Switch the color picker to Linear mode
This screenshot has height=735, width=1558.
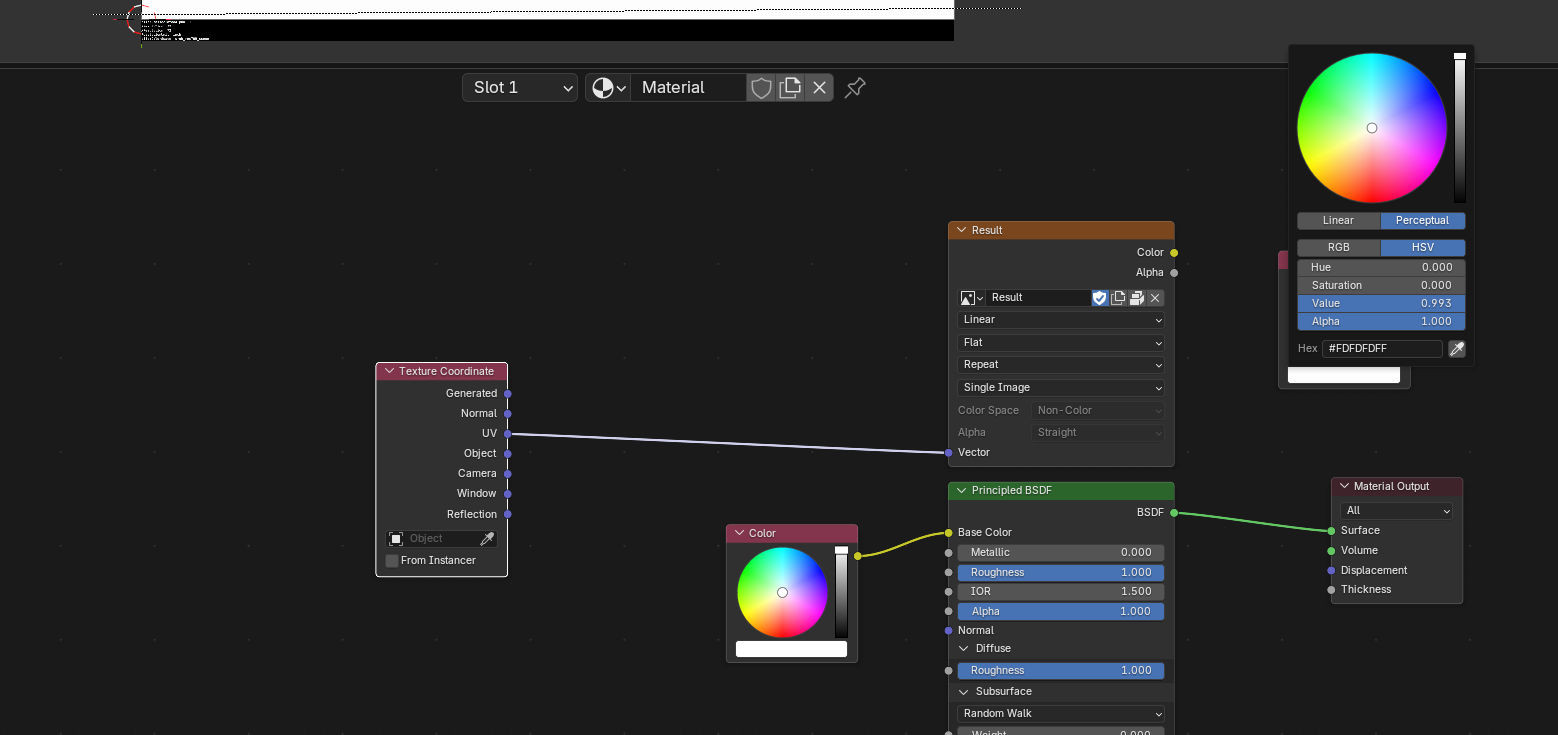1338,221
